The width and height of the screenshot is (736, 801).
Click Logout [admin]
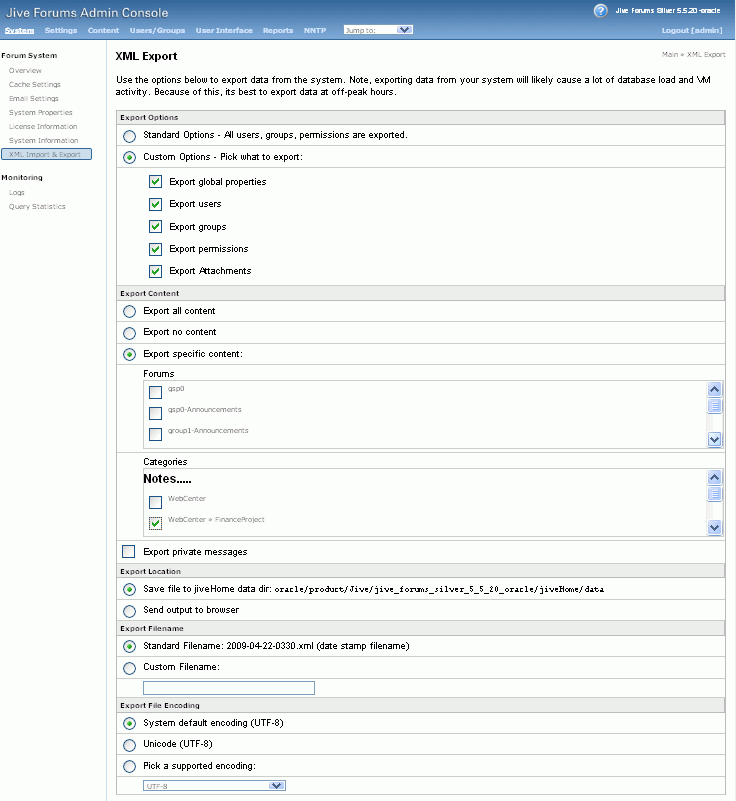click(690, 30)
